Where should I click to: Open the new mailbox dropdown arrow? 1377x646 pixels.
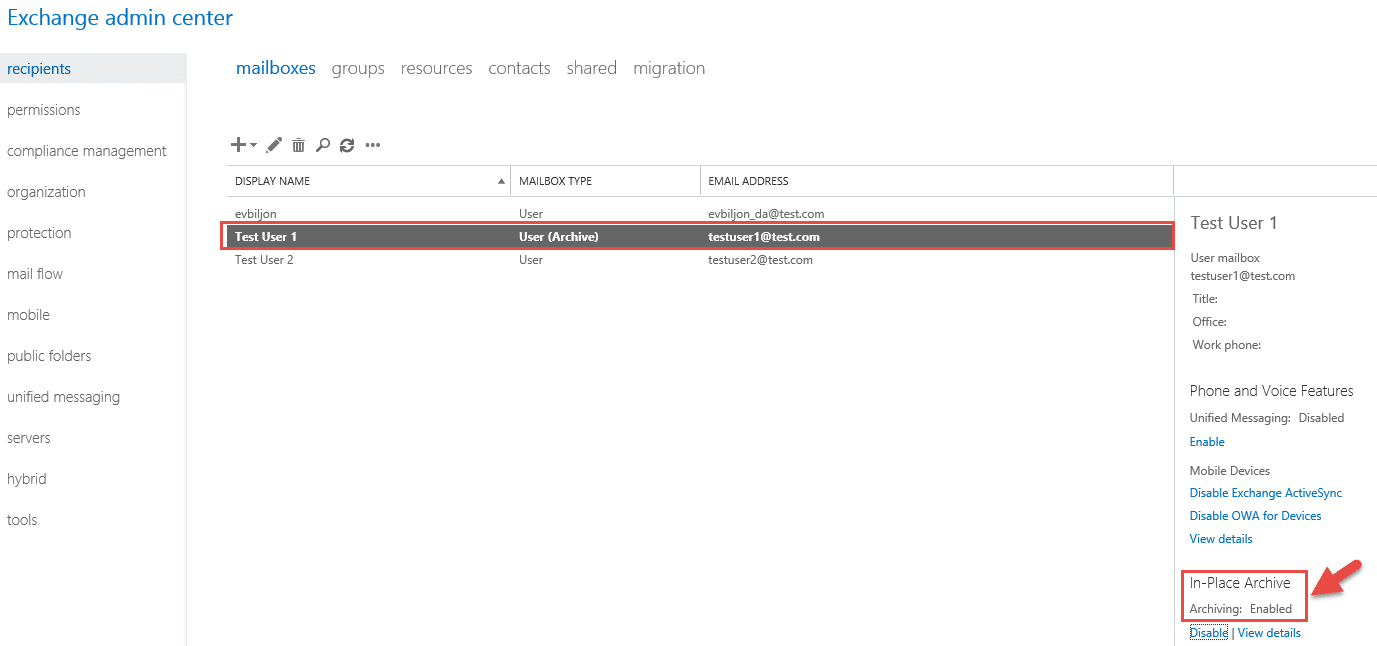click(x=253, y=146)
